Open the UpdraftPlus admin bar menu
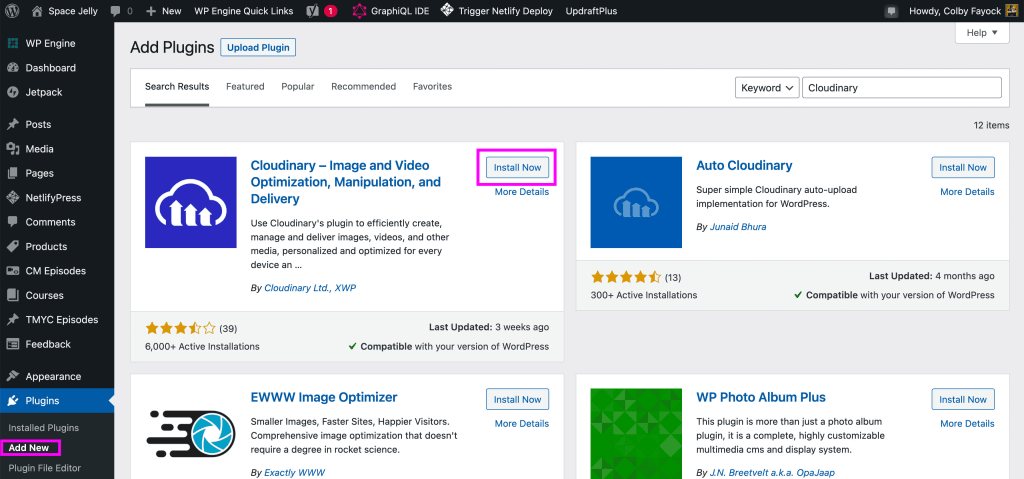The image size is (1024, 479). 591,11
